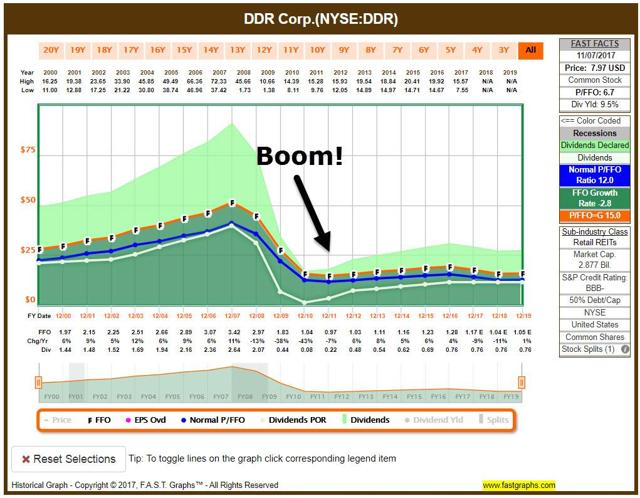The height and width of the screenshot is (498, 640).
Task: Open the www.fastgraphs.com link
Action: click(519, 485)
